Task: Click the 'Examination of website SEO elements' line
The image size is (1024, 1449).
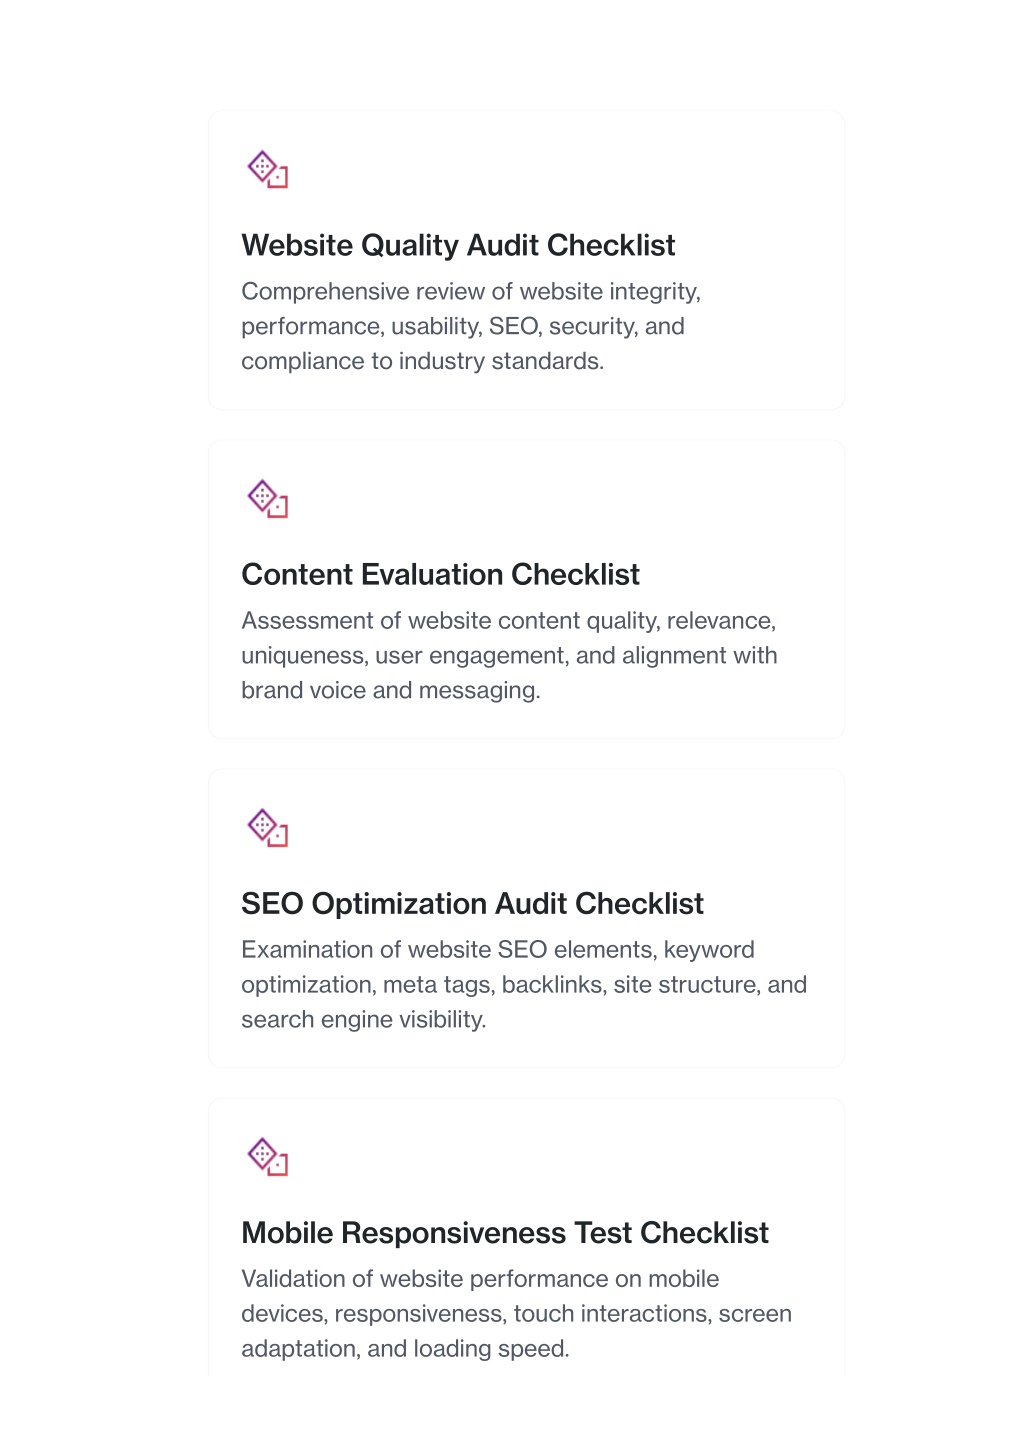Action: click(498, 949)
